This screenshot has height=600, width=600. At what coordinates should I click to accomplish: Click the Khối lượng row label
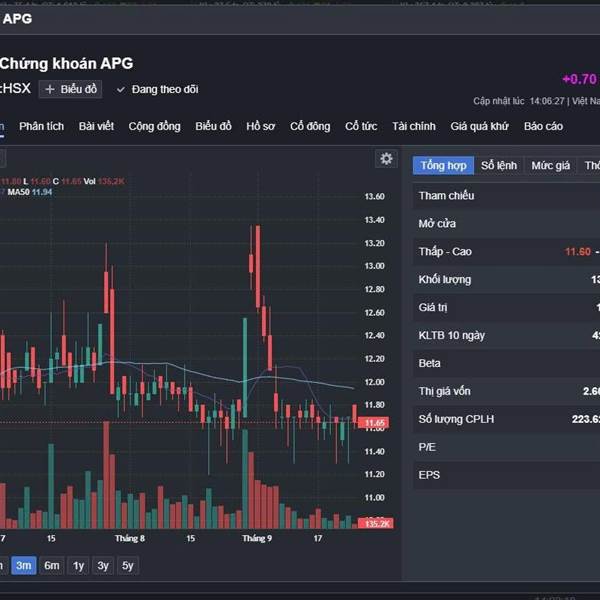click(445, 279)
